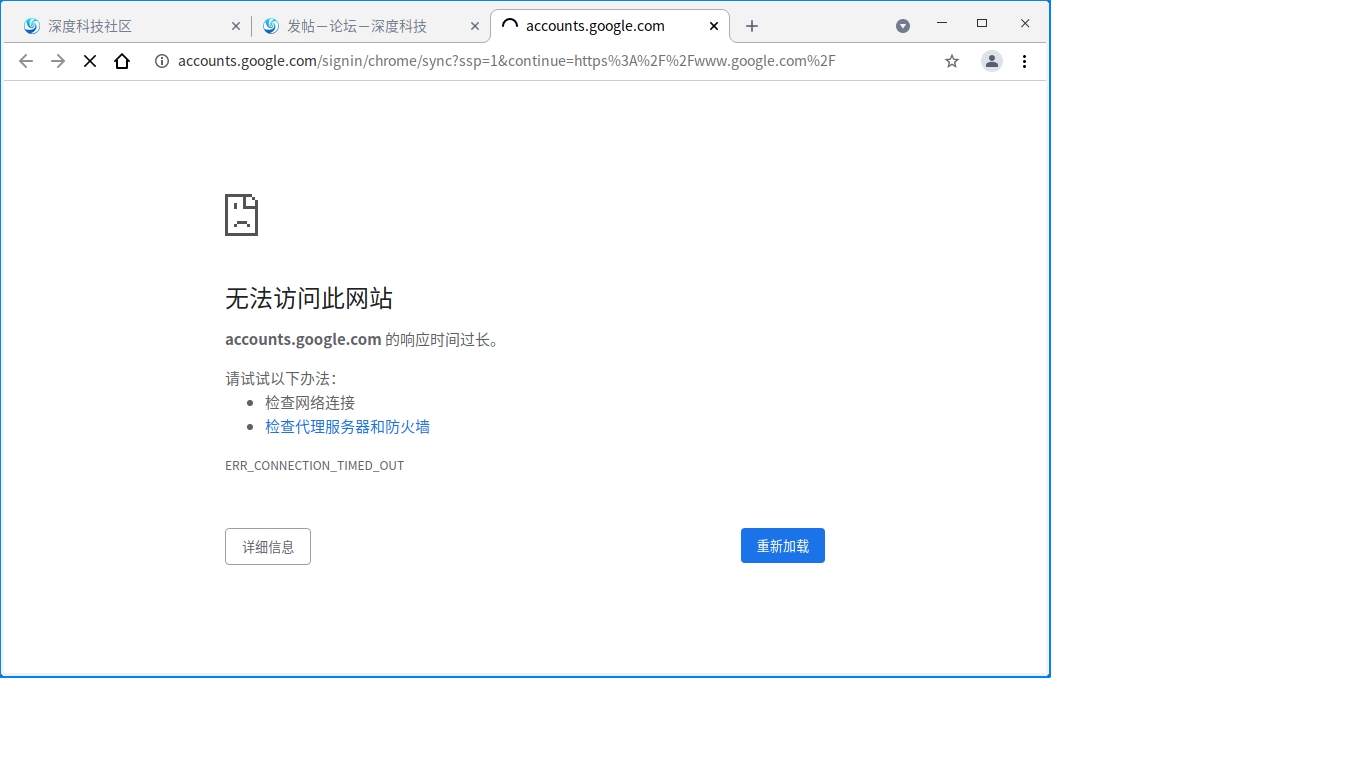Viewport: 1366px width, 768px height.
Task: Go back to the previous page
Action: [x=26, y=61]
